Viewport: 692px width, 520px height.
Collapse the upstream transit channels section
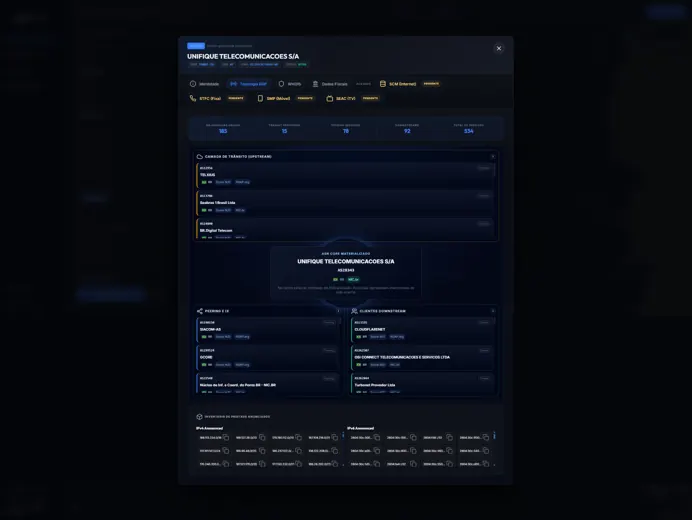[x=493, y=157]
